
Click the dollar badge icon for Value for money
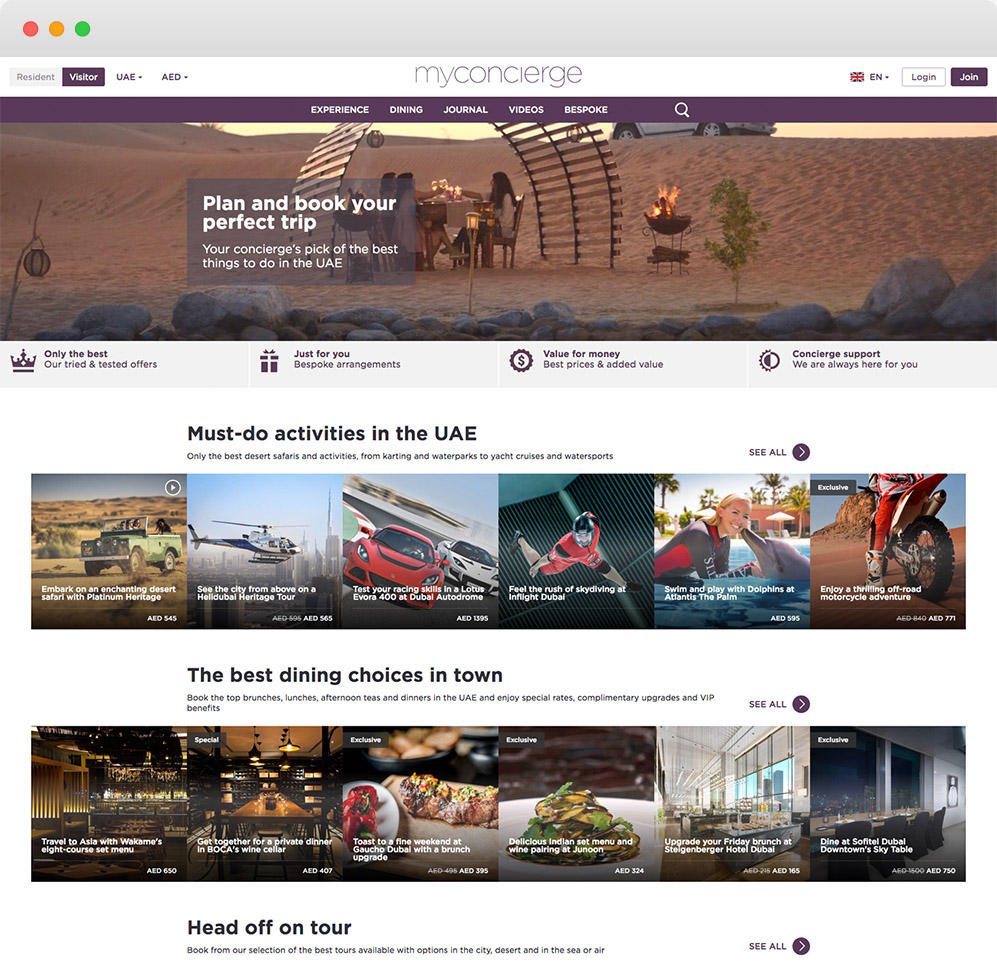[520, 360]
